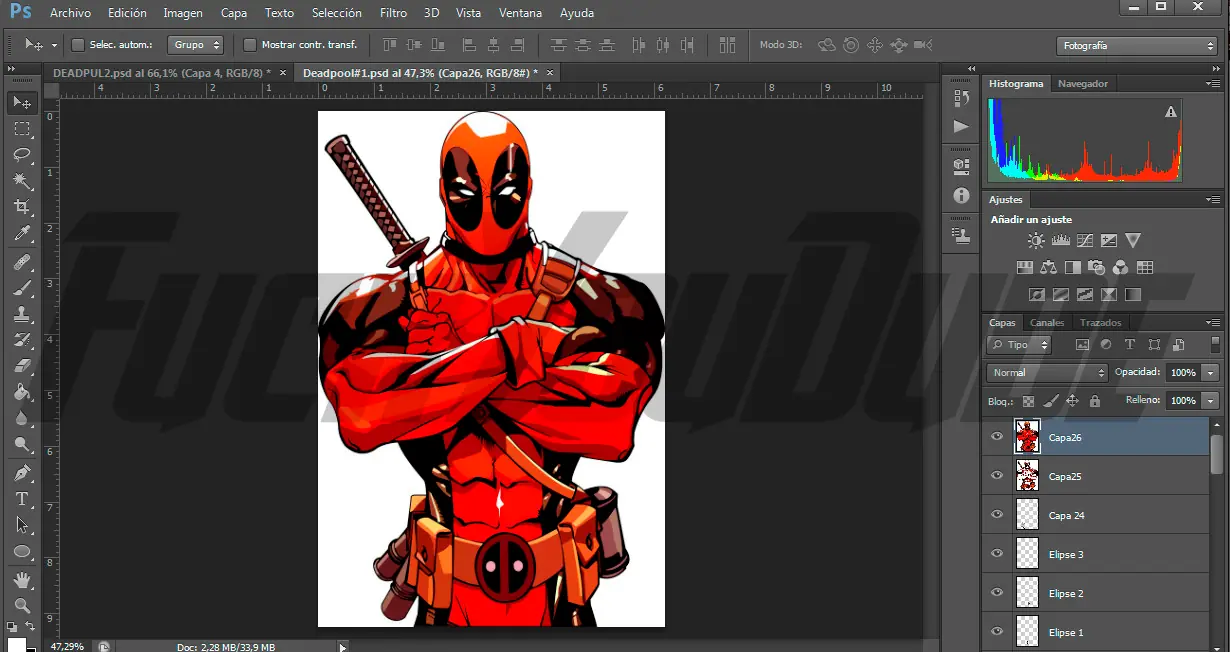This screenshot has width=1230, height=652.
Task: Switch to the DEADPUL2.psd document tab
Action: pos(161,73)
